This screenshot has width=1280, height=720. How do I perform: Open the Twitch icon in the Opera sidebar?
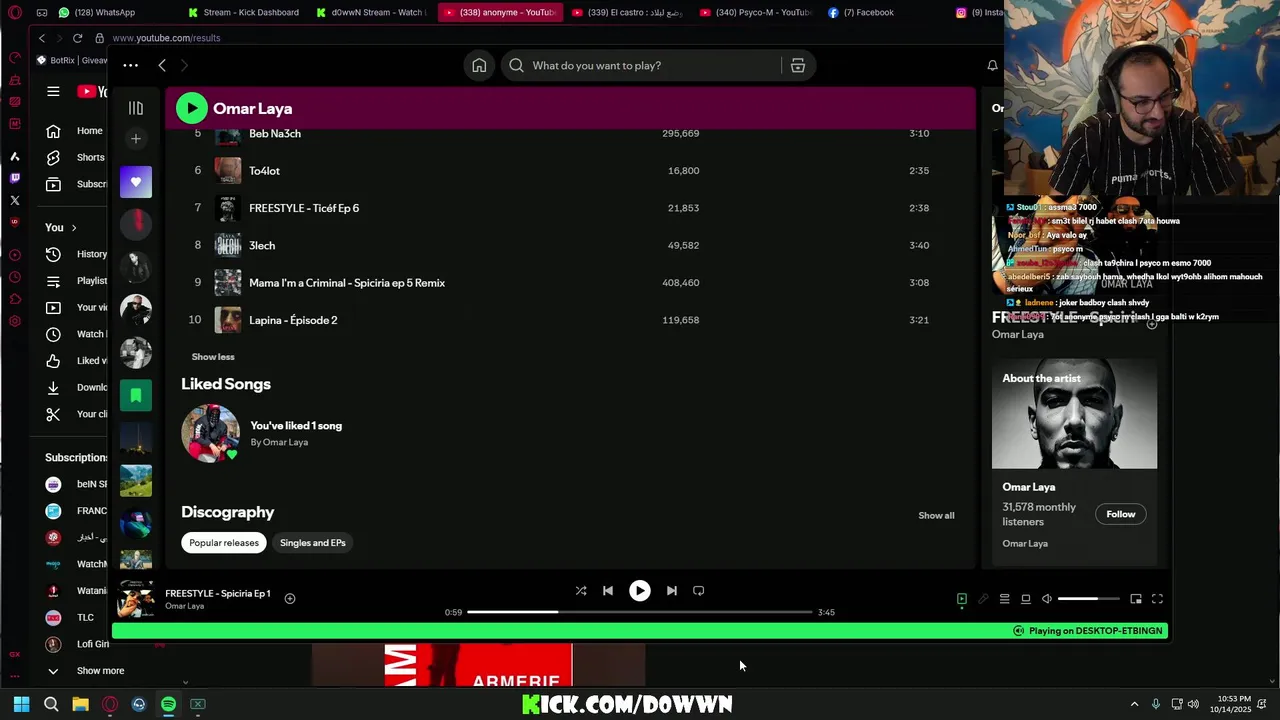tap(15, 178)
